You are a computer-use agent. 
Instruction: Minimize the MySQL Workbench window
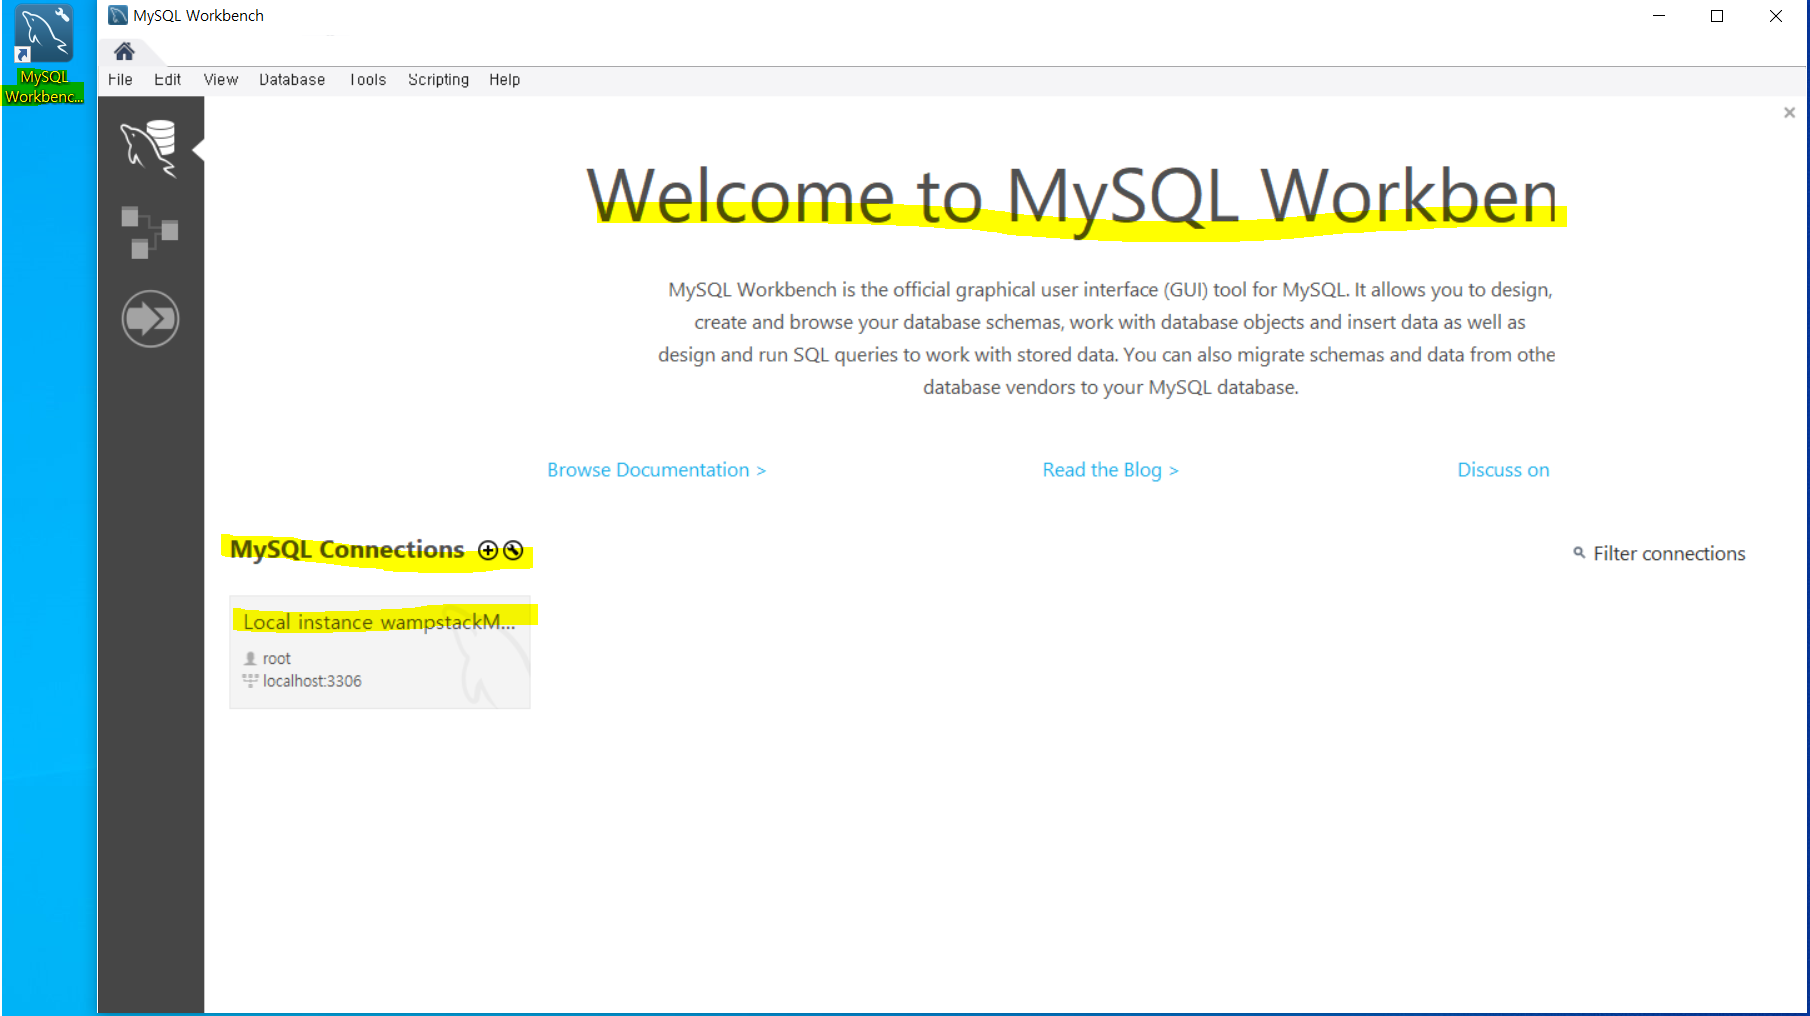1659,16
